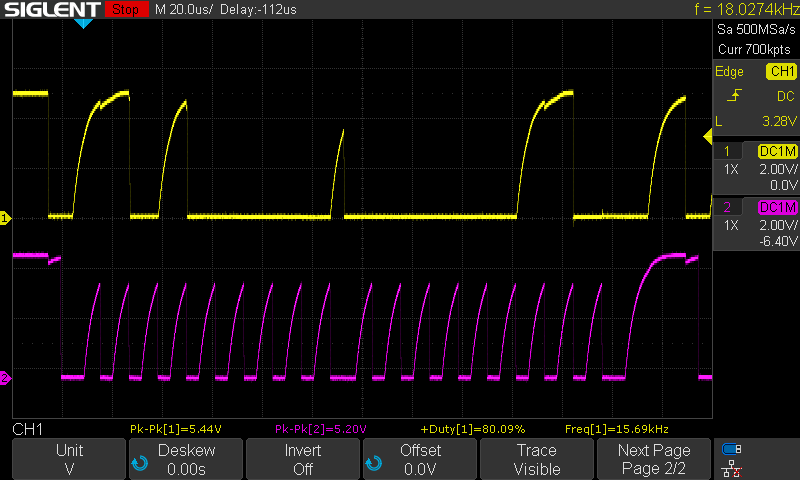Click the +Duty[1]=80.09% measurement
This screenshot has width=800, height=480.
click(x=472, y=429)
